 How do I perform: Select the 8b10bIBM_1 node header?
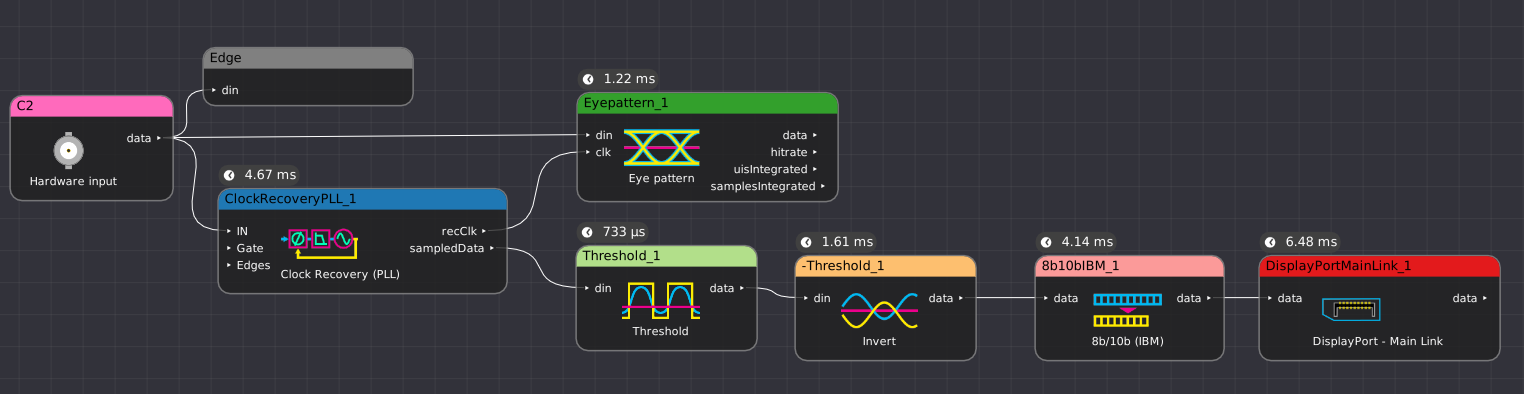pyautogui.click(x=1129, y=266)
